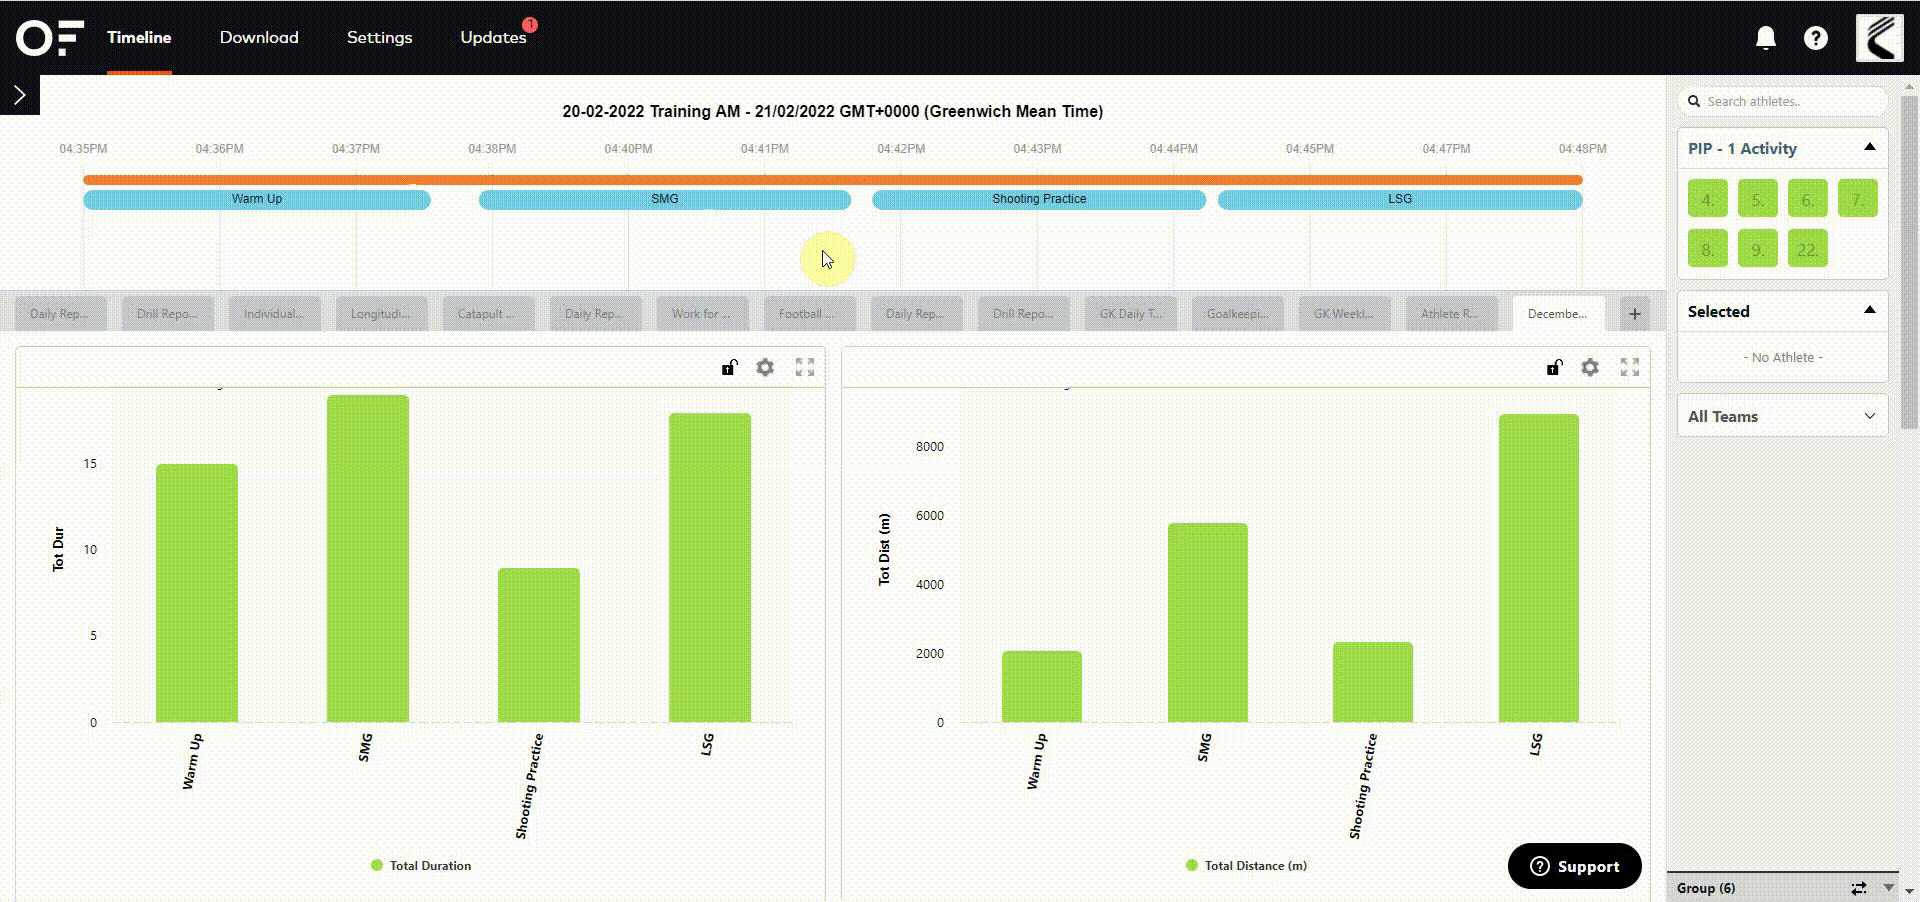The width and height of the screenshot is (1920, 902).
Task: Open the Settings menu
Action: coord(379,37)
